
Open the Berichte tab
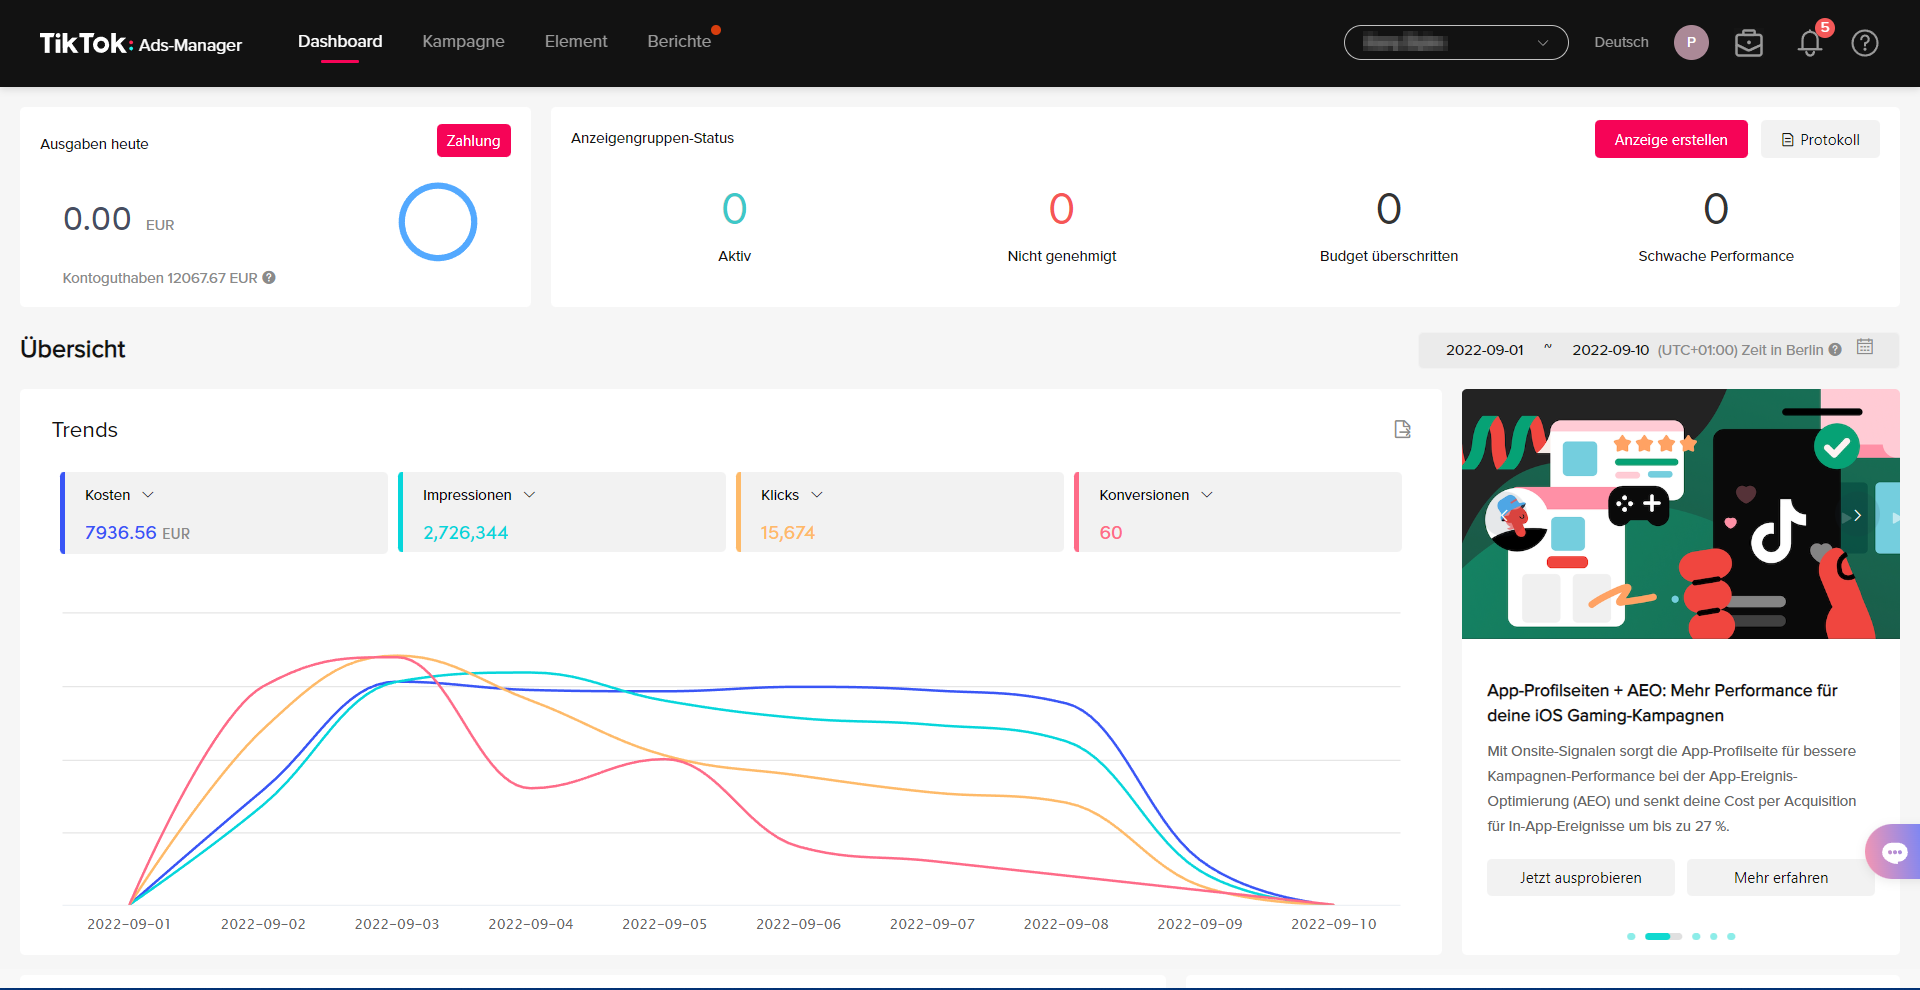(679, 42)
